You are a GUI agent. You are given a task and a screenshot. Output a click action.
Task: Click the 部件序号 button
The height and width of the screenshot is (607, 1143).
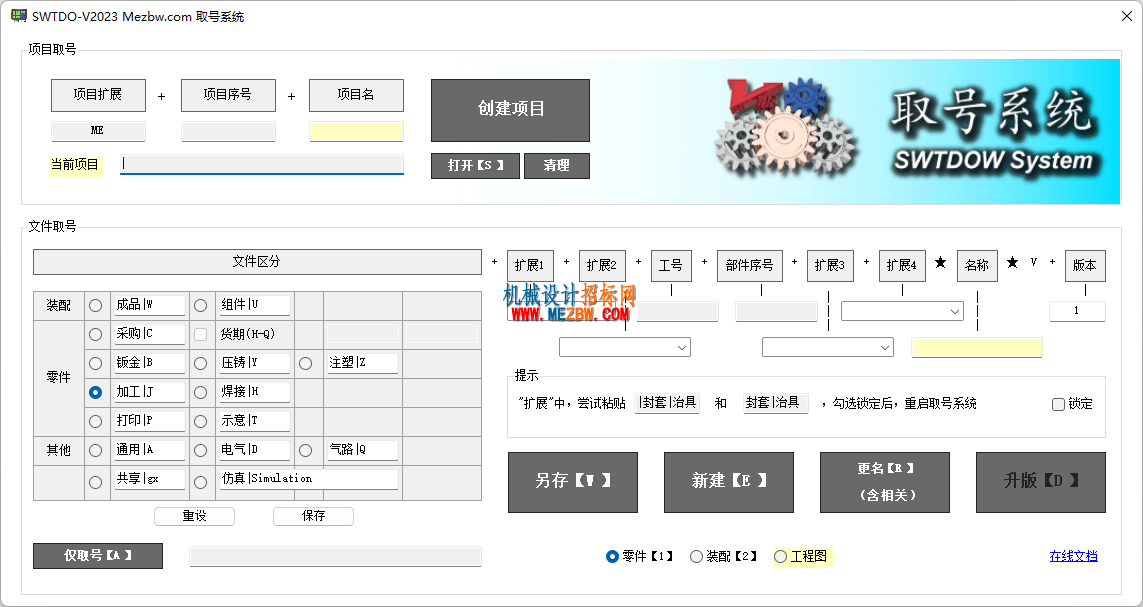tap(749, 265)
